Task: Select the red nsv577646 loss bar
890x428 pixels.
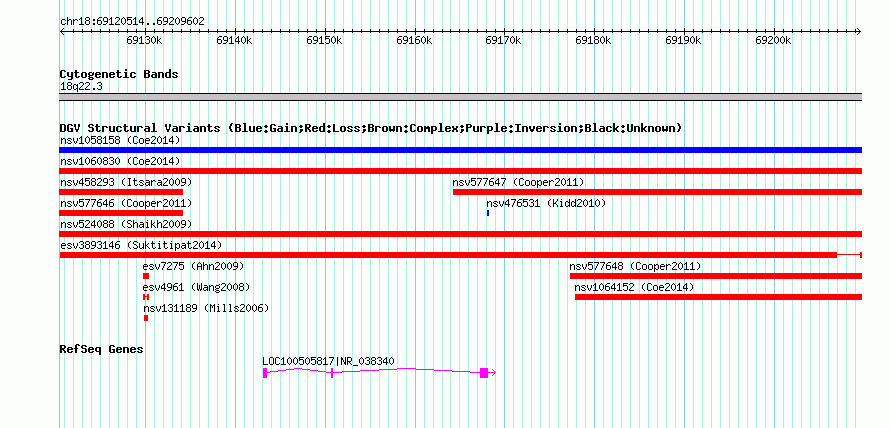Action: click(x=121, y=213)
